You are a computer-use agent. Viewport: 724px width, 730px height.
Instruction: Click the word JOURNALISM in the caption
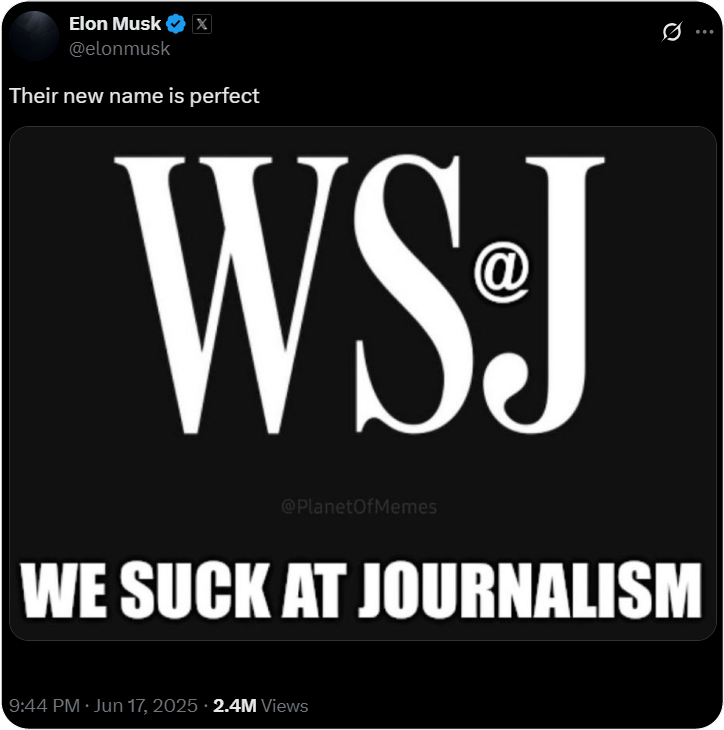pos(530,590)
